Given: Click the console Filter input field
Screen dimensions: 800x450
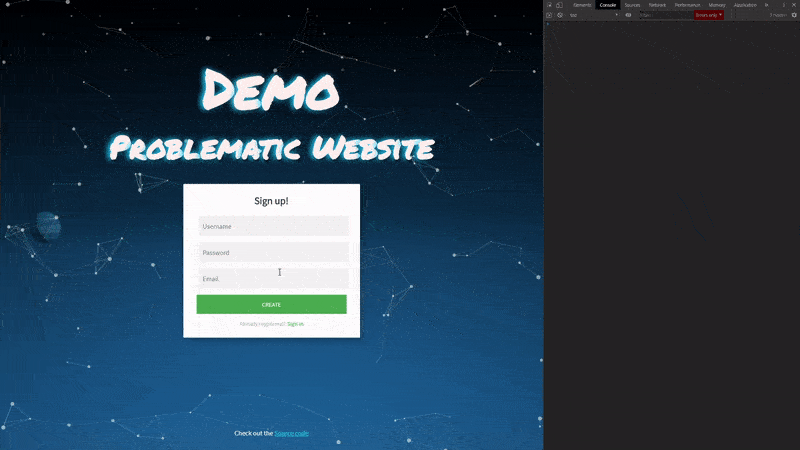Looking at the screenshot, I should (x=666, y=15).
